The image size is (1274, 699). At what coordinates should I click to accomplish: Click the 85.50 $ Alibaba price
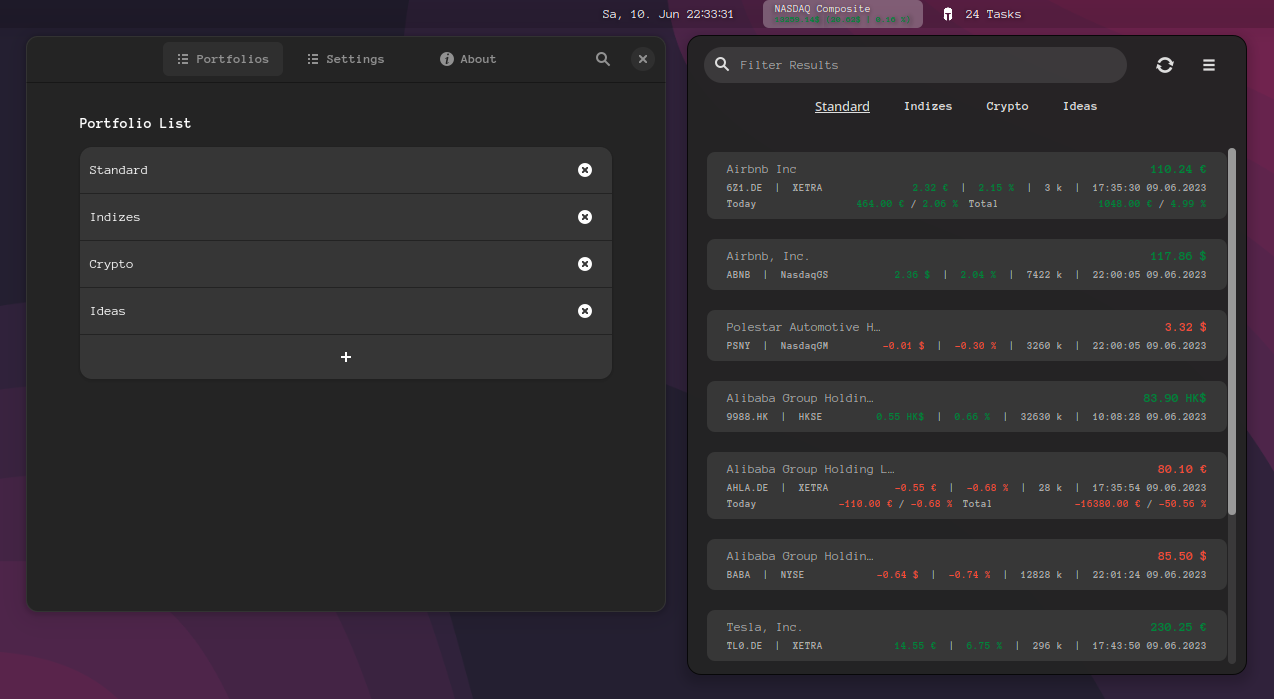1182,556
